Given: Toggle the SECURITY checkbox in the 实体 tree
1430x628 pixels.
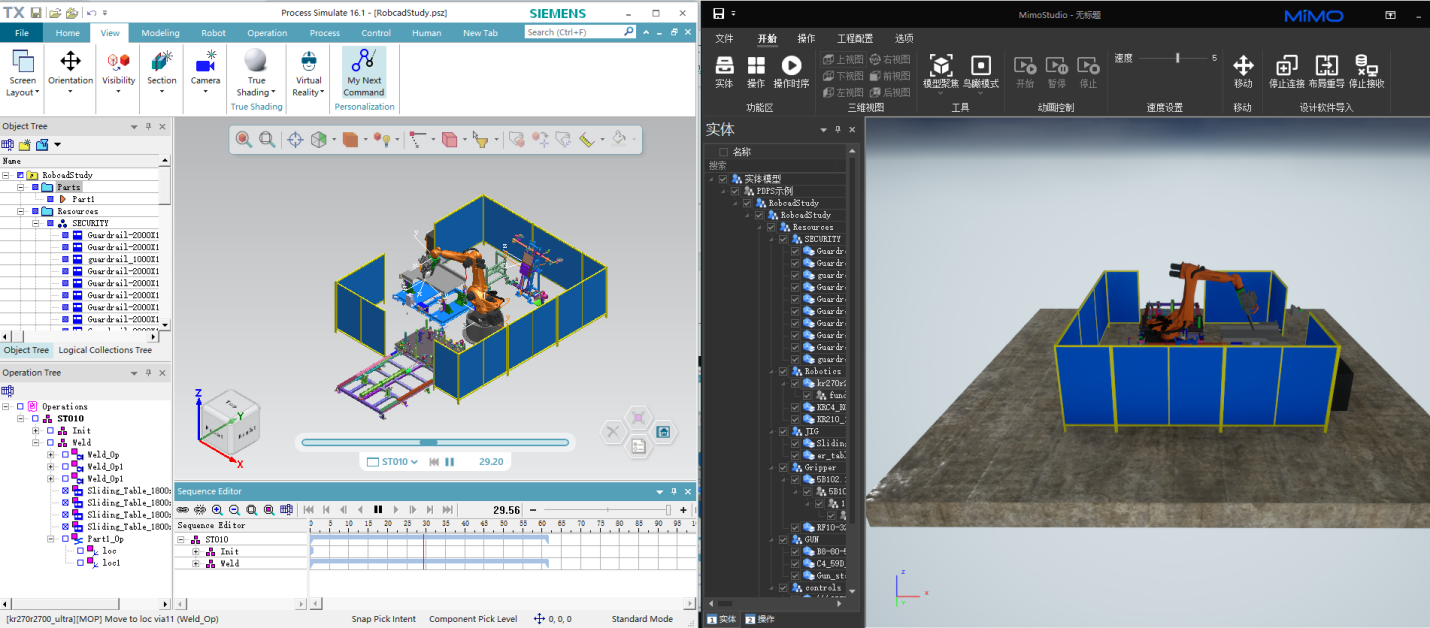Looking at the screenshot, I should point(784,239).
